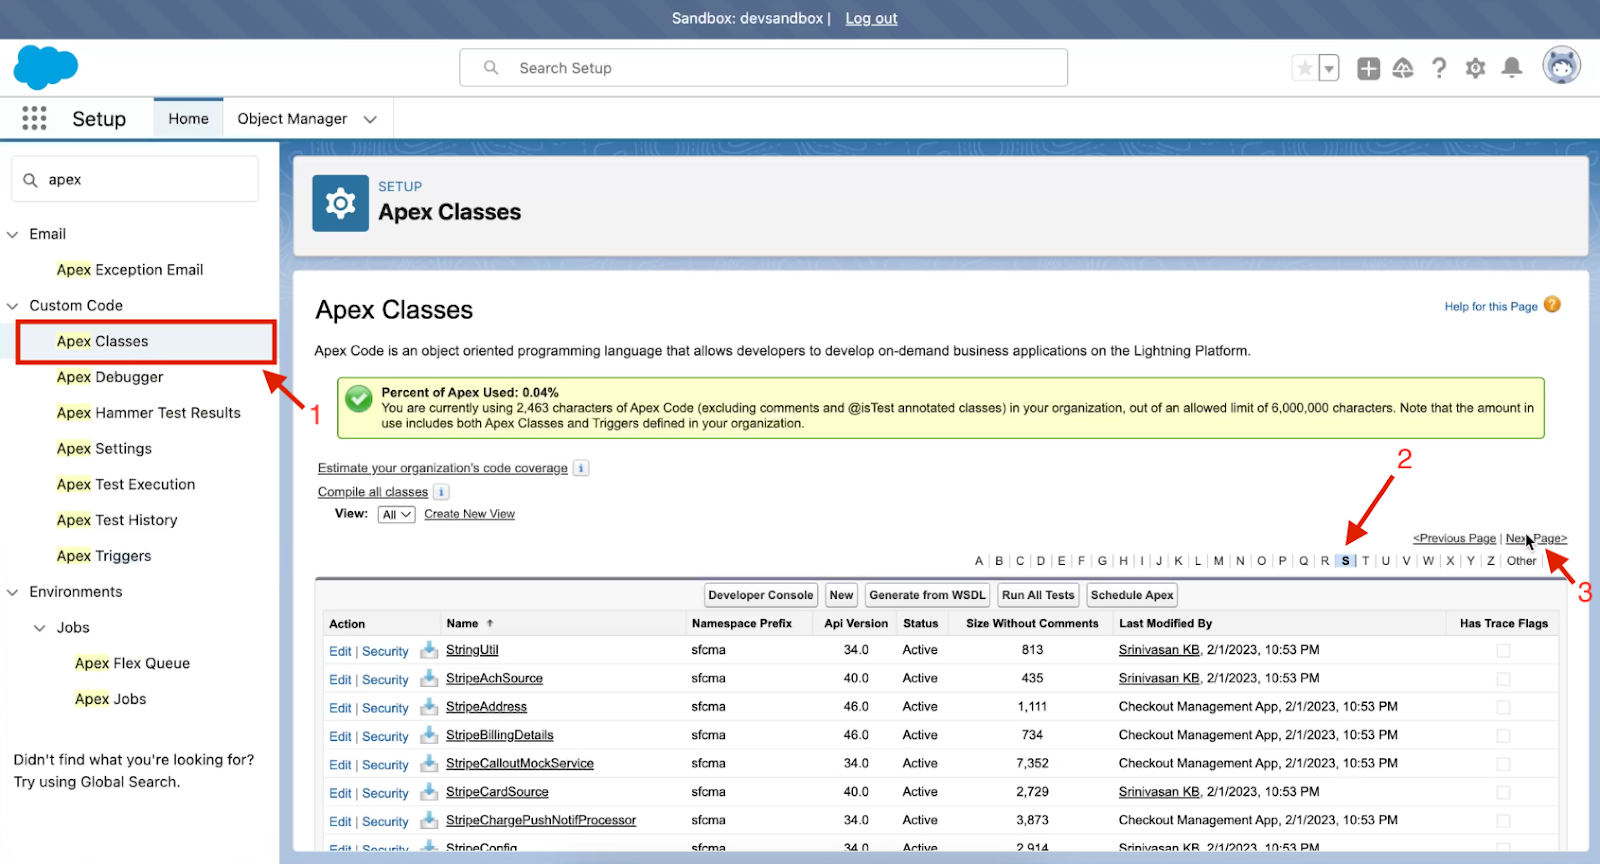Screen dimensions: 1600x864
Task: Collapse the Custom Code section
Action: [x=13, y=306]
